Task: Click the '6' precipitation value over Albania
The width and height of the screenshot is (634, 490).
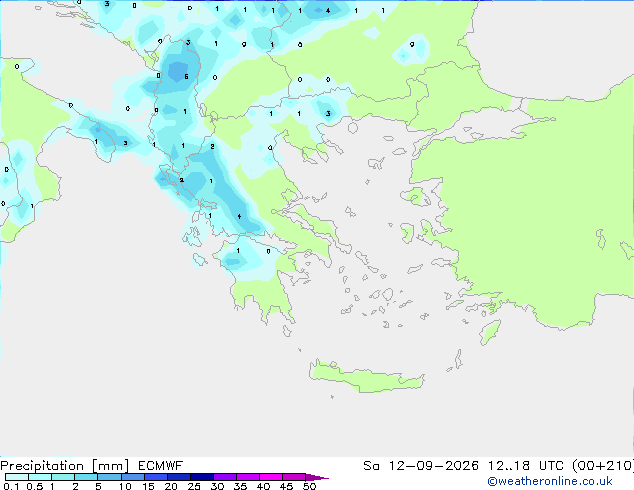Action: coord(186,76)
